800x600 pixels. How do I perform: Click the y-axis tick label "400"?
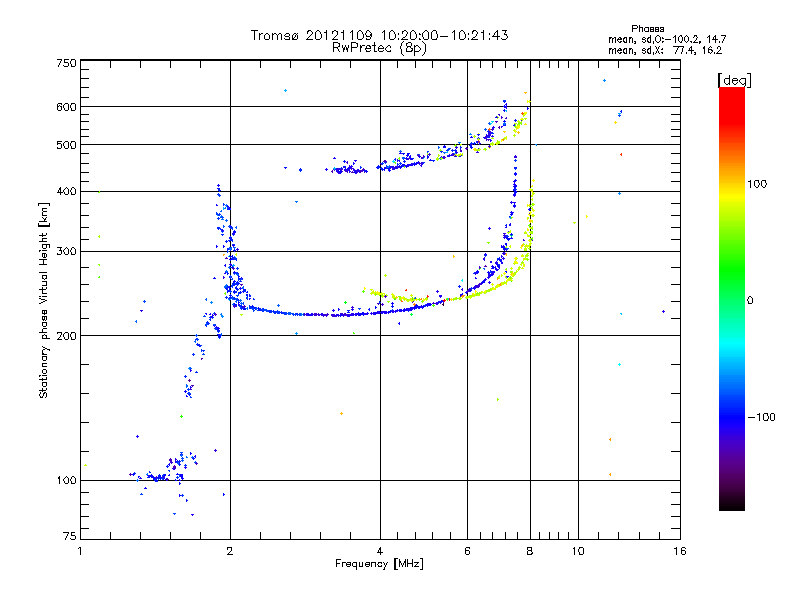coord(66,191)
